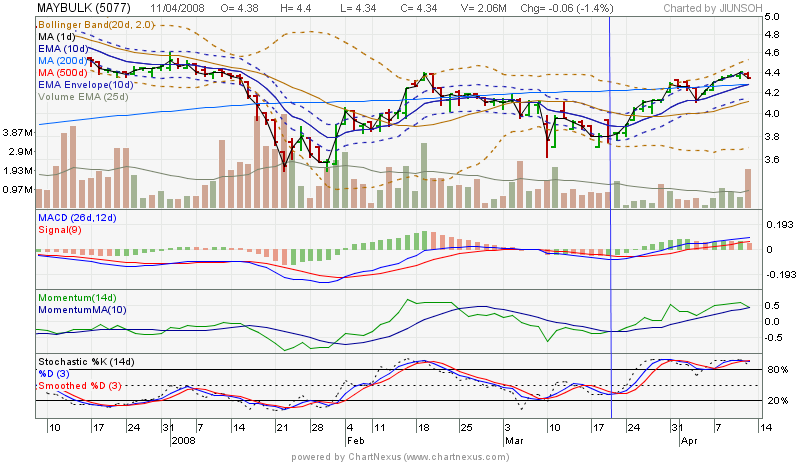Click the 3.87M volume axis label
Viewport: 800px width, 463px height.
17,133
